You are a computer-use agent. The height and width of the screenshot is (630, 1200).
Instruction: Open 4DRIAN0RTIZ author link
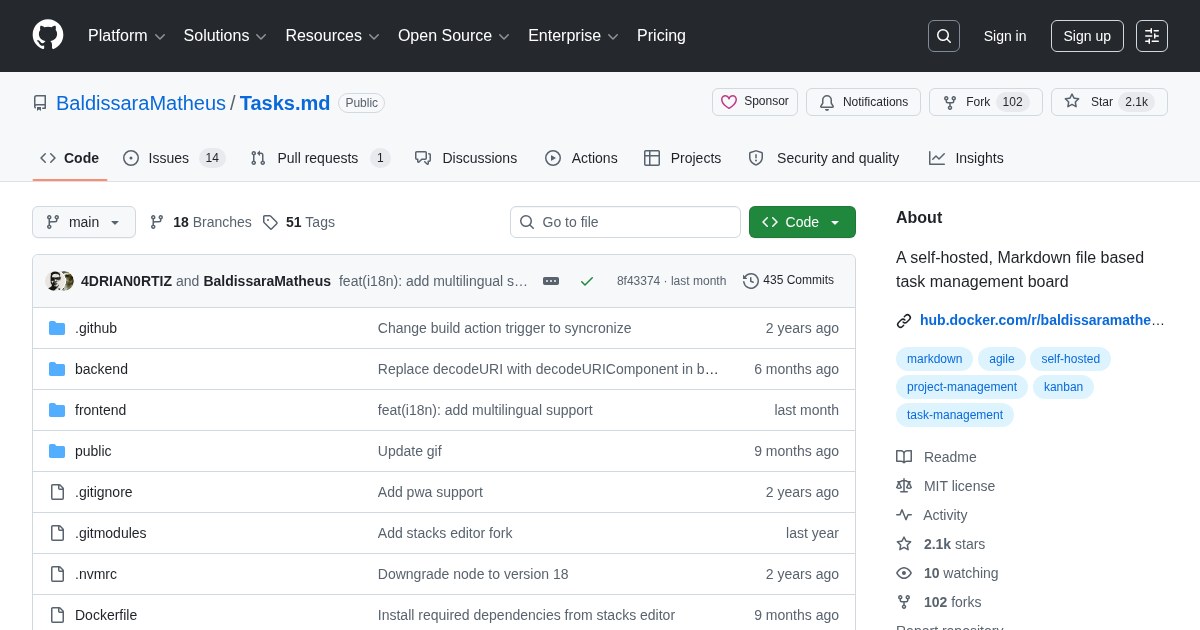(126, 281)
